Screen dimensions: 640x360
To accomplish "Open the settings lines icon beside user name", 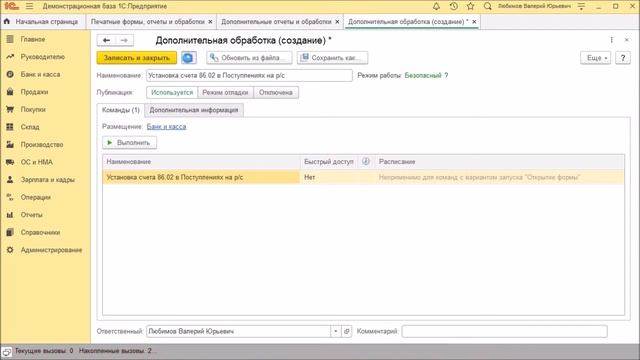I will tap(581, 6).
